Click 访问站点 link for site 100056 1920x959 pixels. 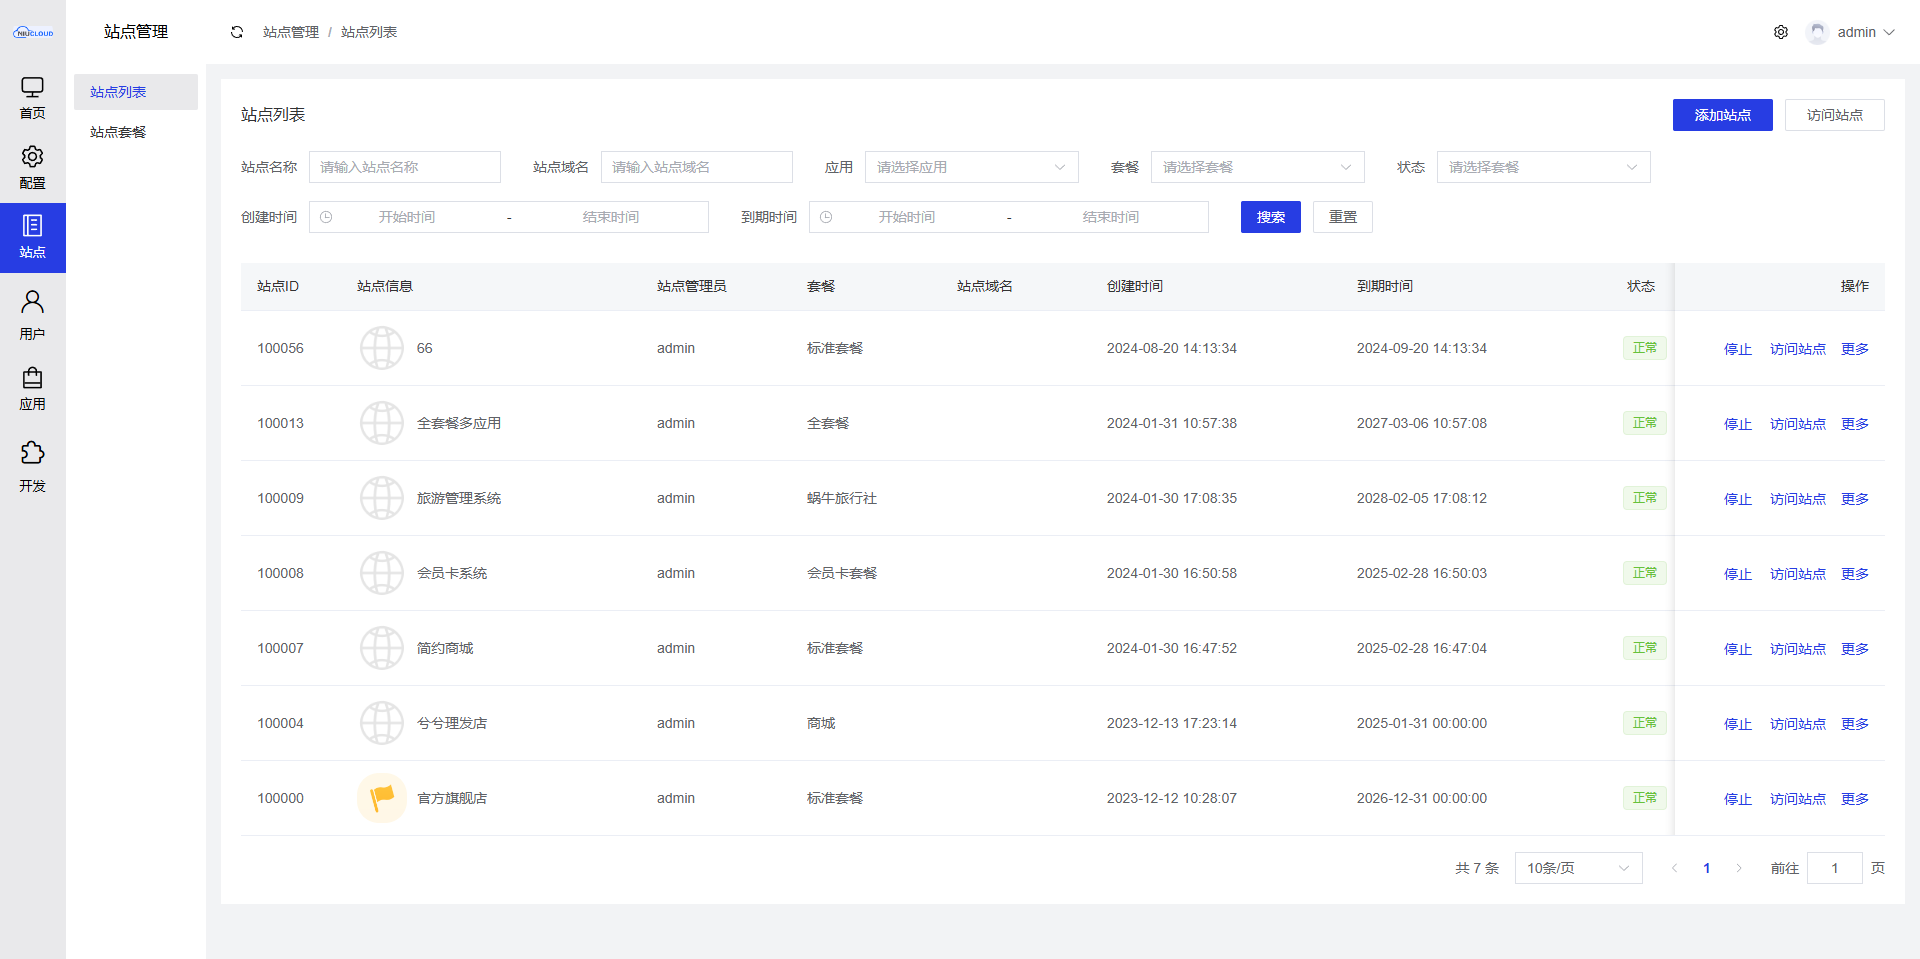(x=1798, y=349)
